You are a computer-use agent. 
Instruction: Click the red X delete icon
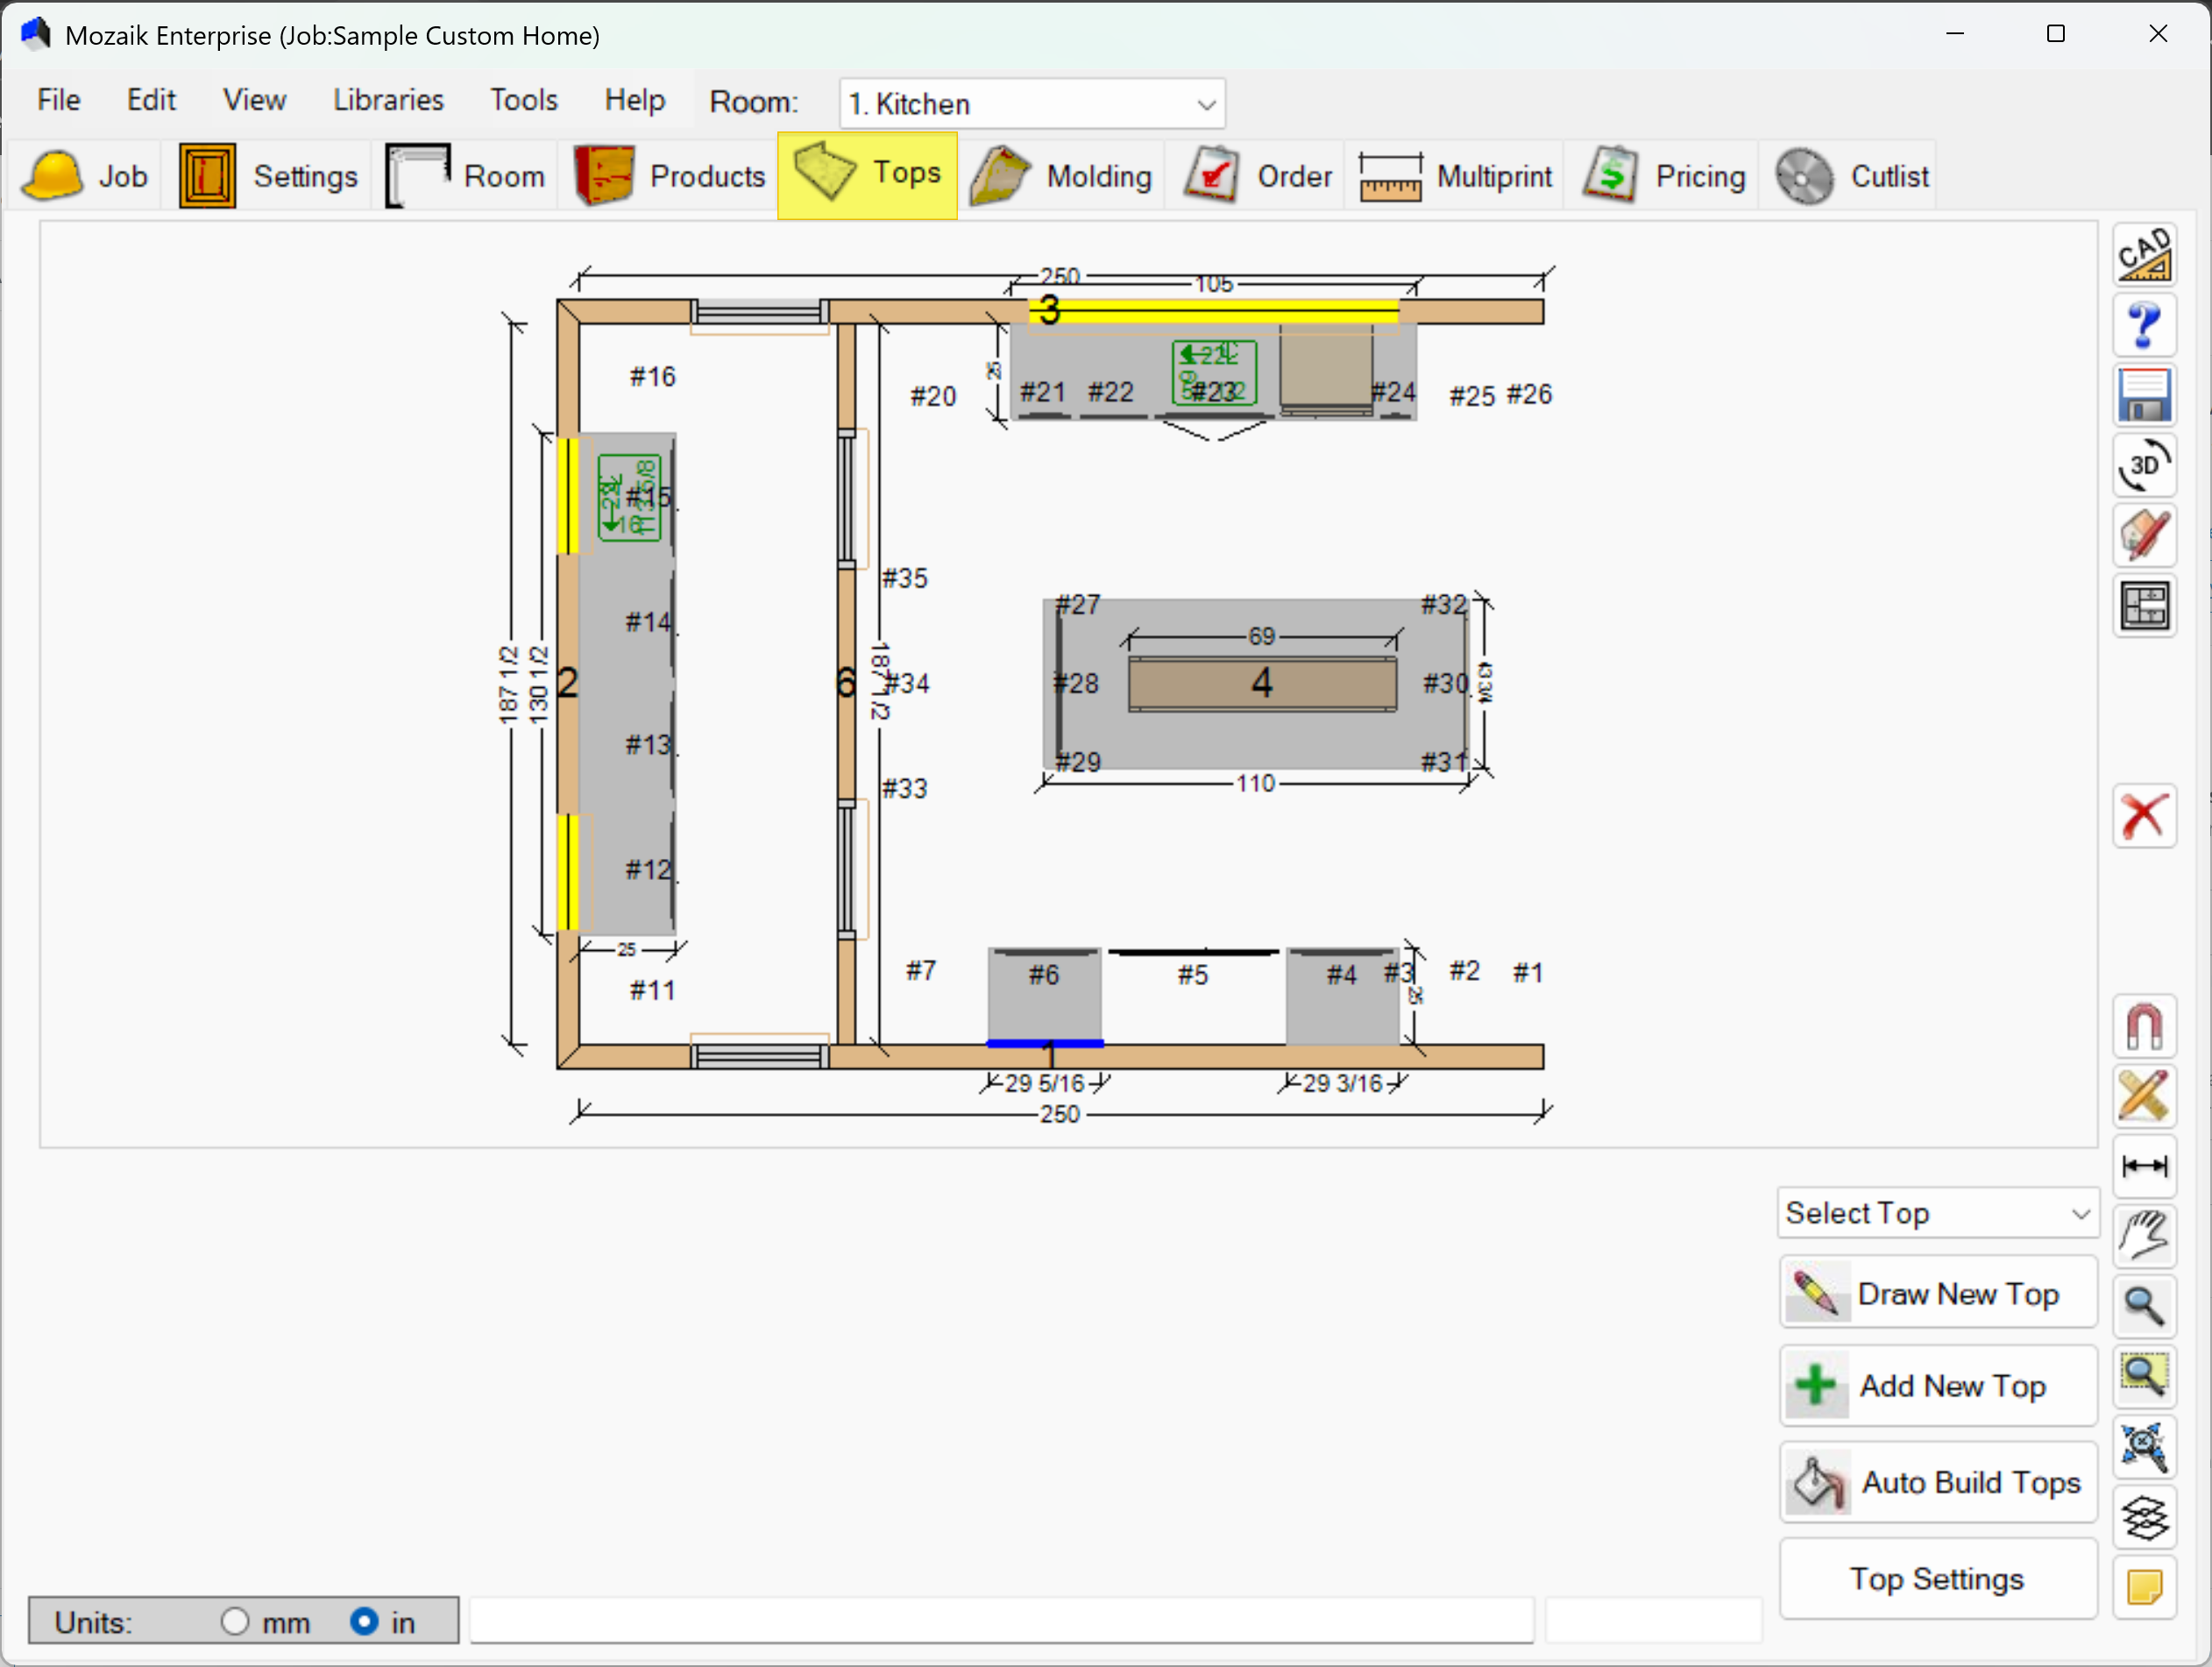(x=2143, y=815)
